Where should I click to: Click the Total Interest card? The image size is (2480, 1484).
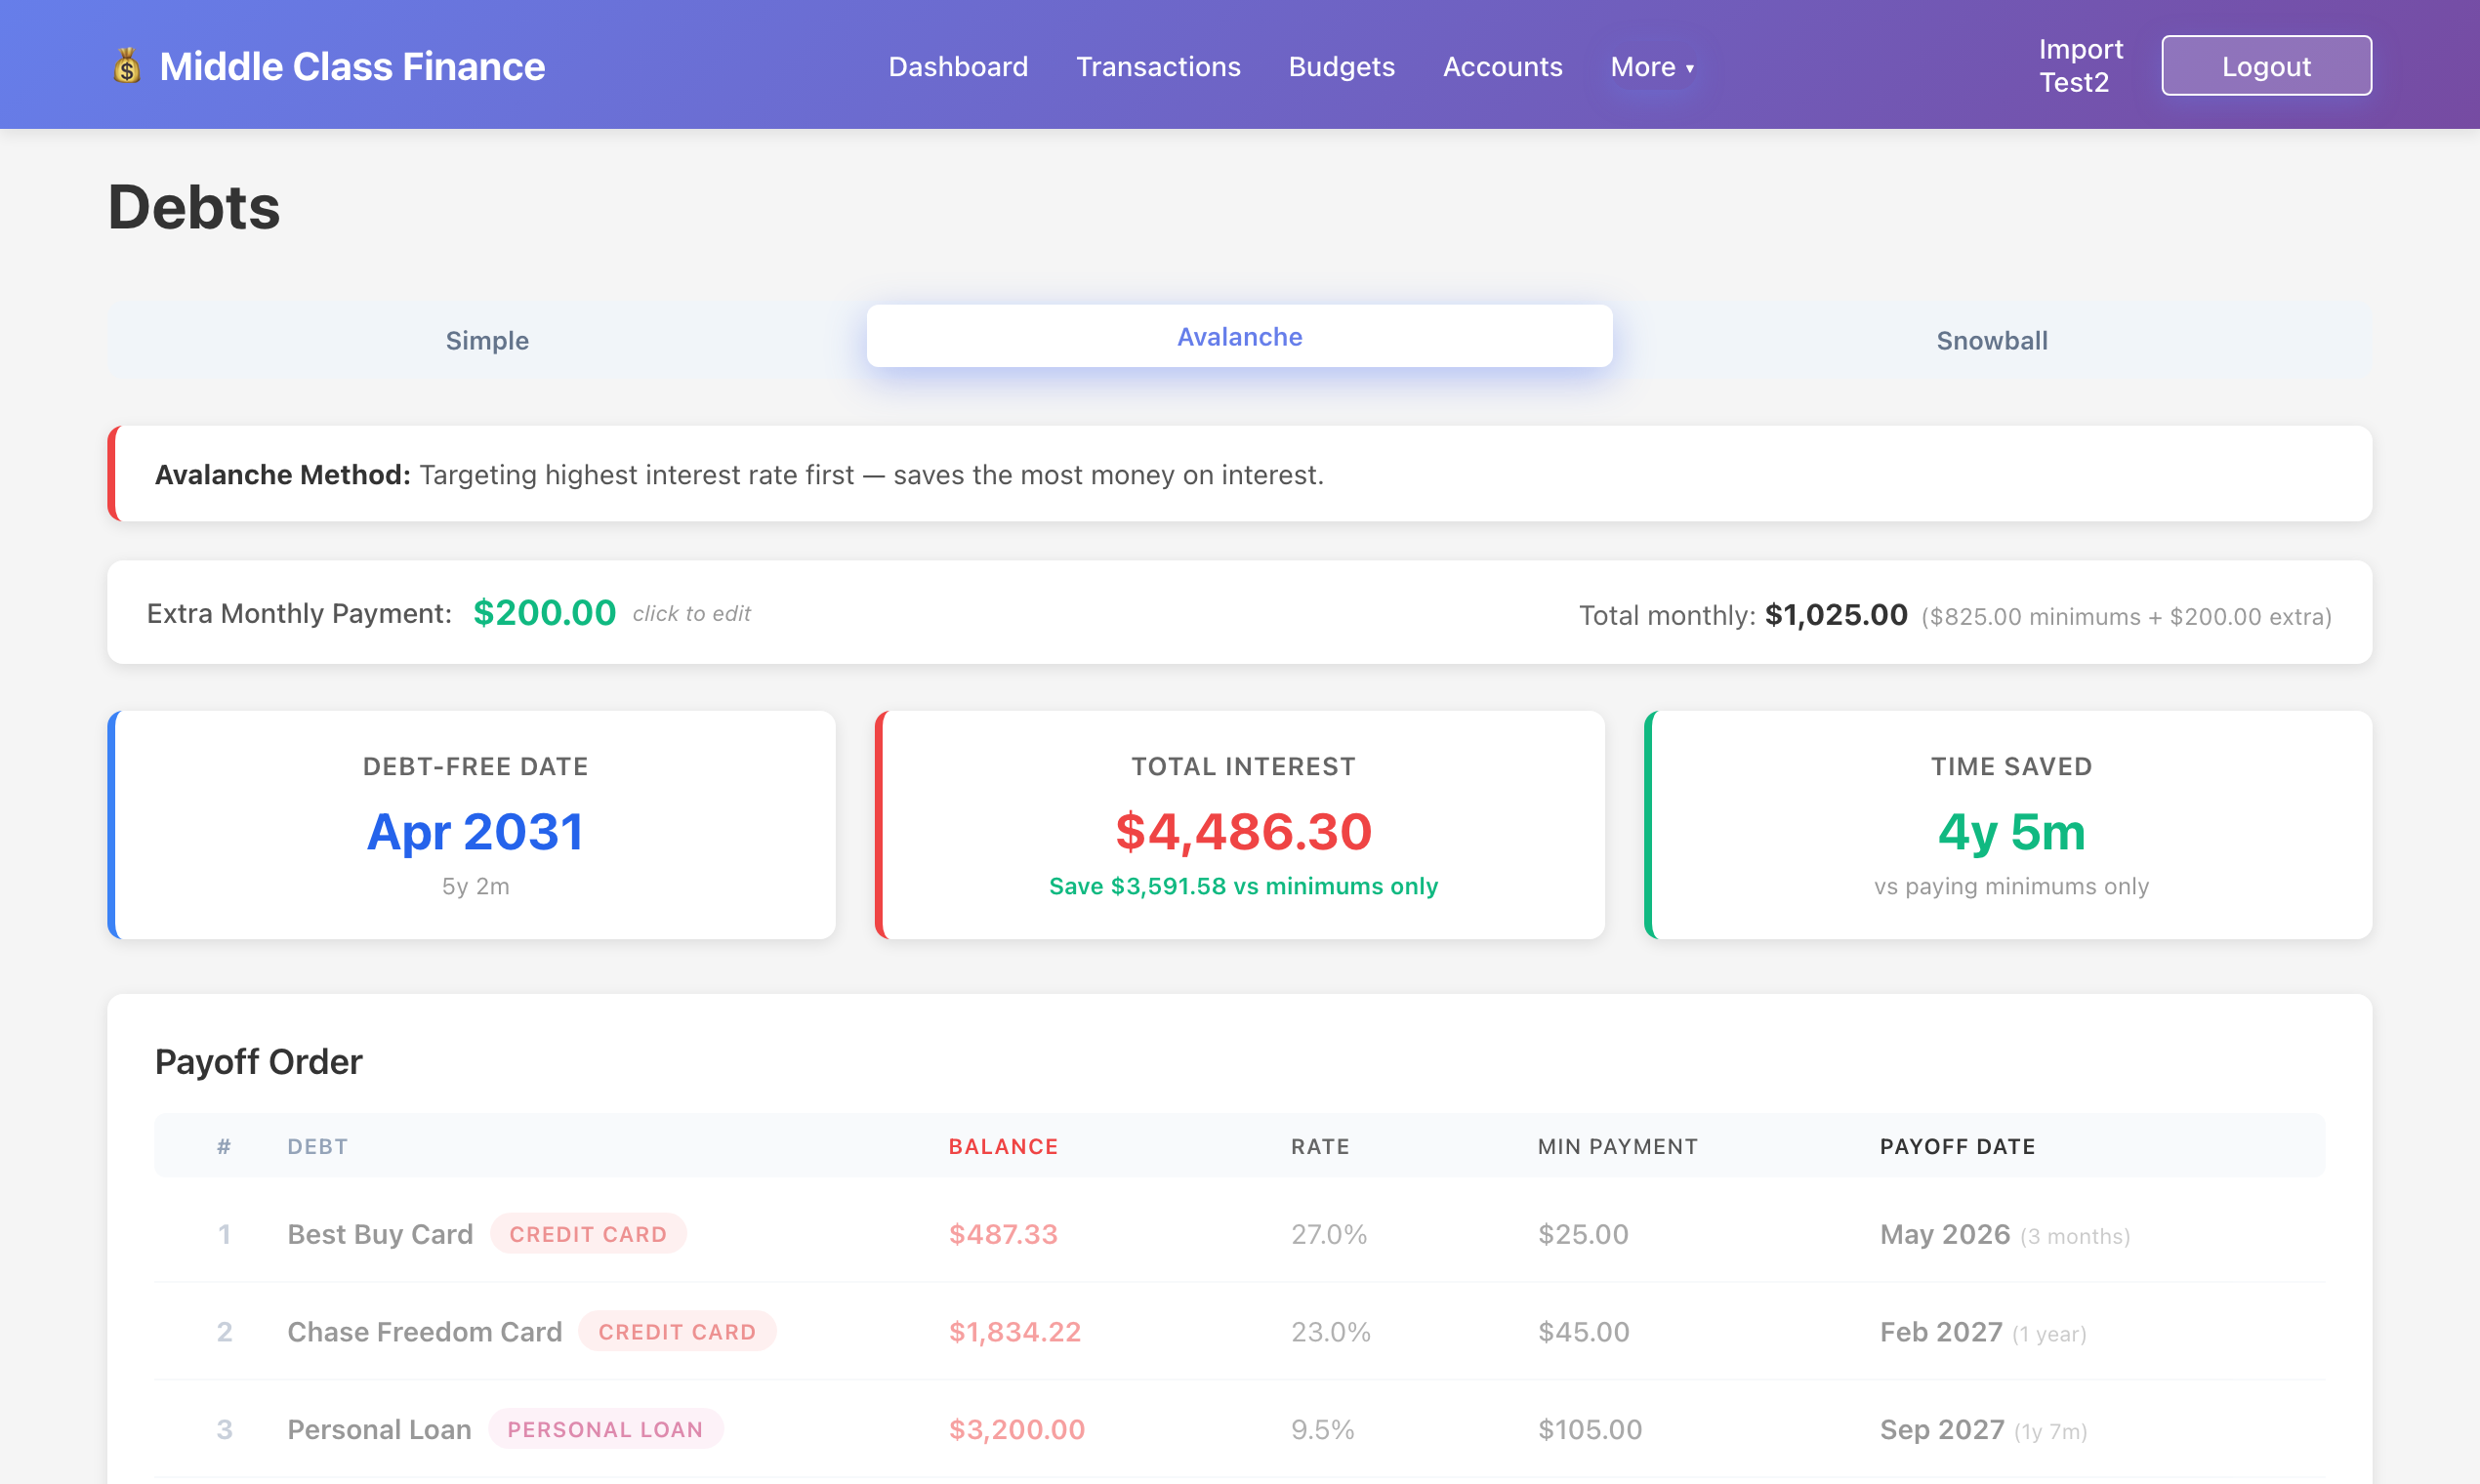click(1241, 825)
